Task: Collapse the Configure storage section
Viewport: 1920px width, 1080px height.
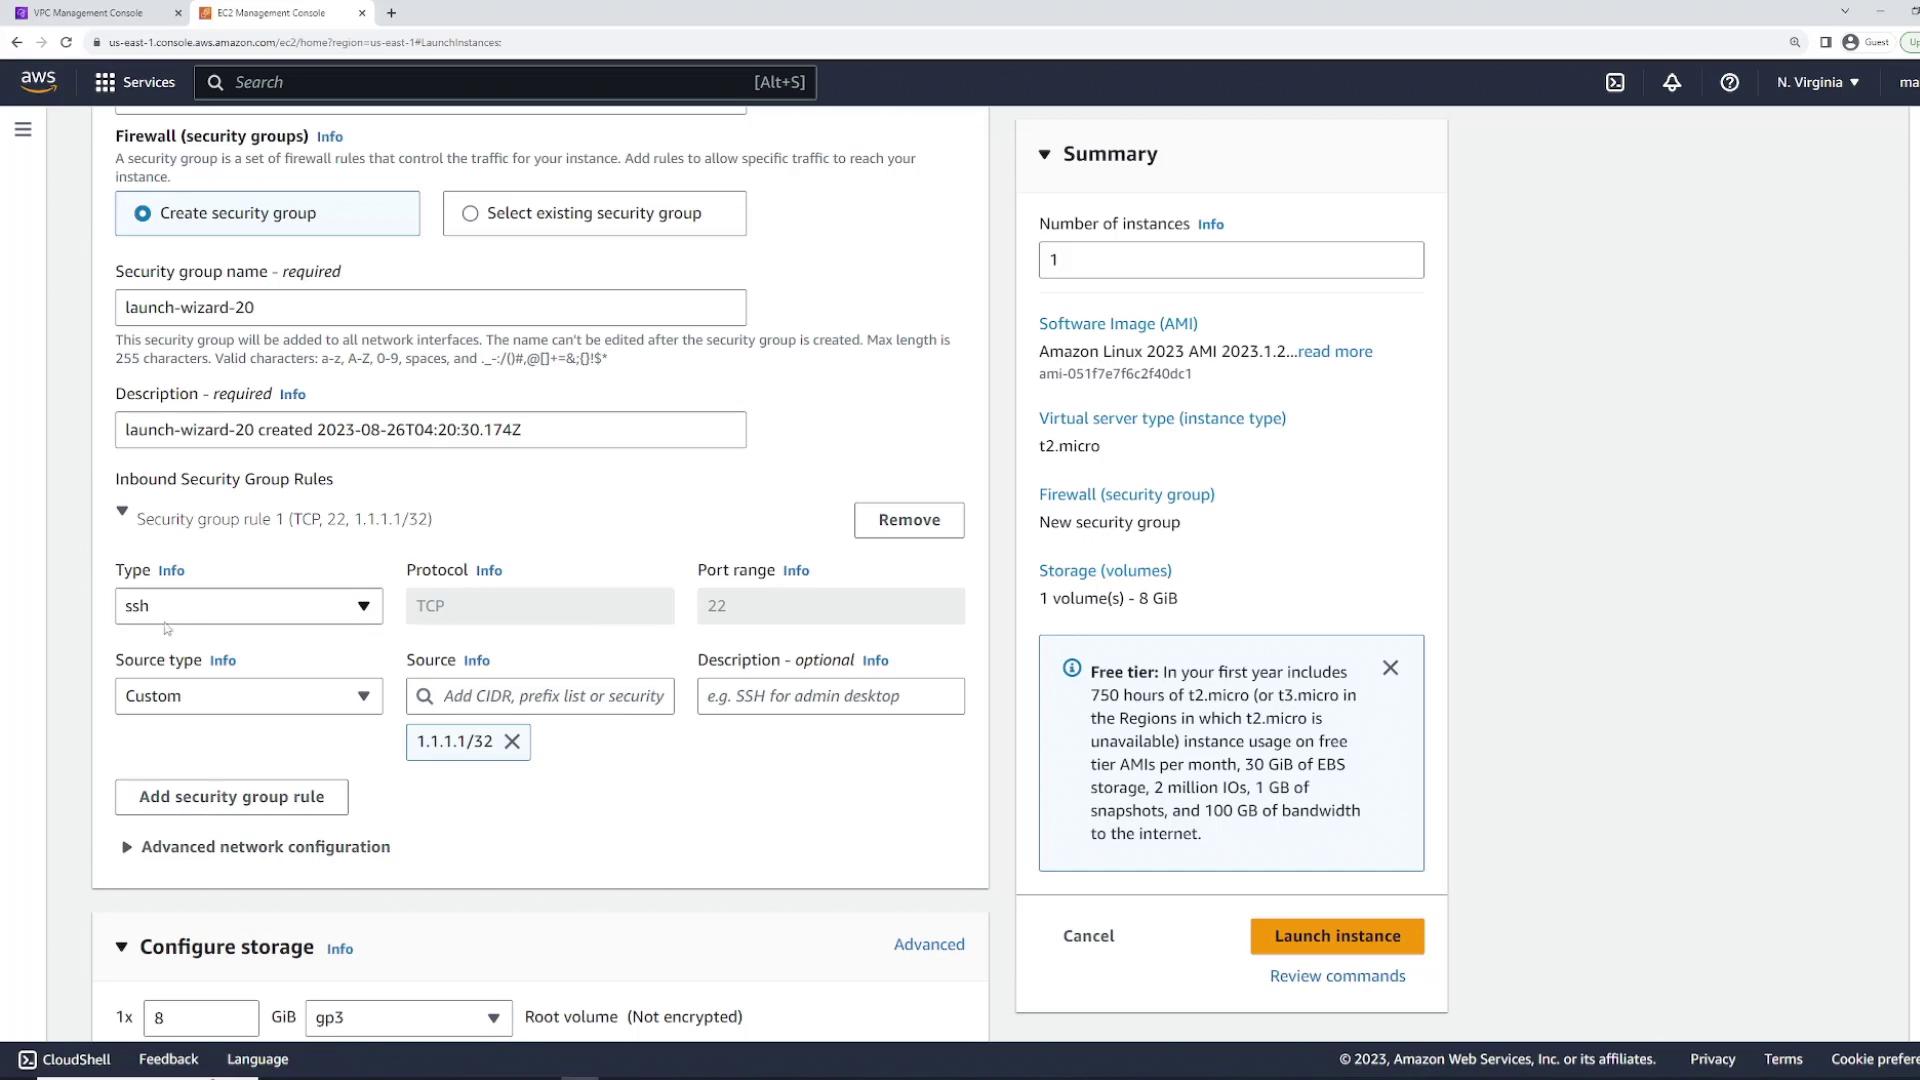Action: (x=121, y=947)
